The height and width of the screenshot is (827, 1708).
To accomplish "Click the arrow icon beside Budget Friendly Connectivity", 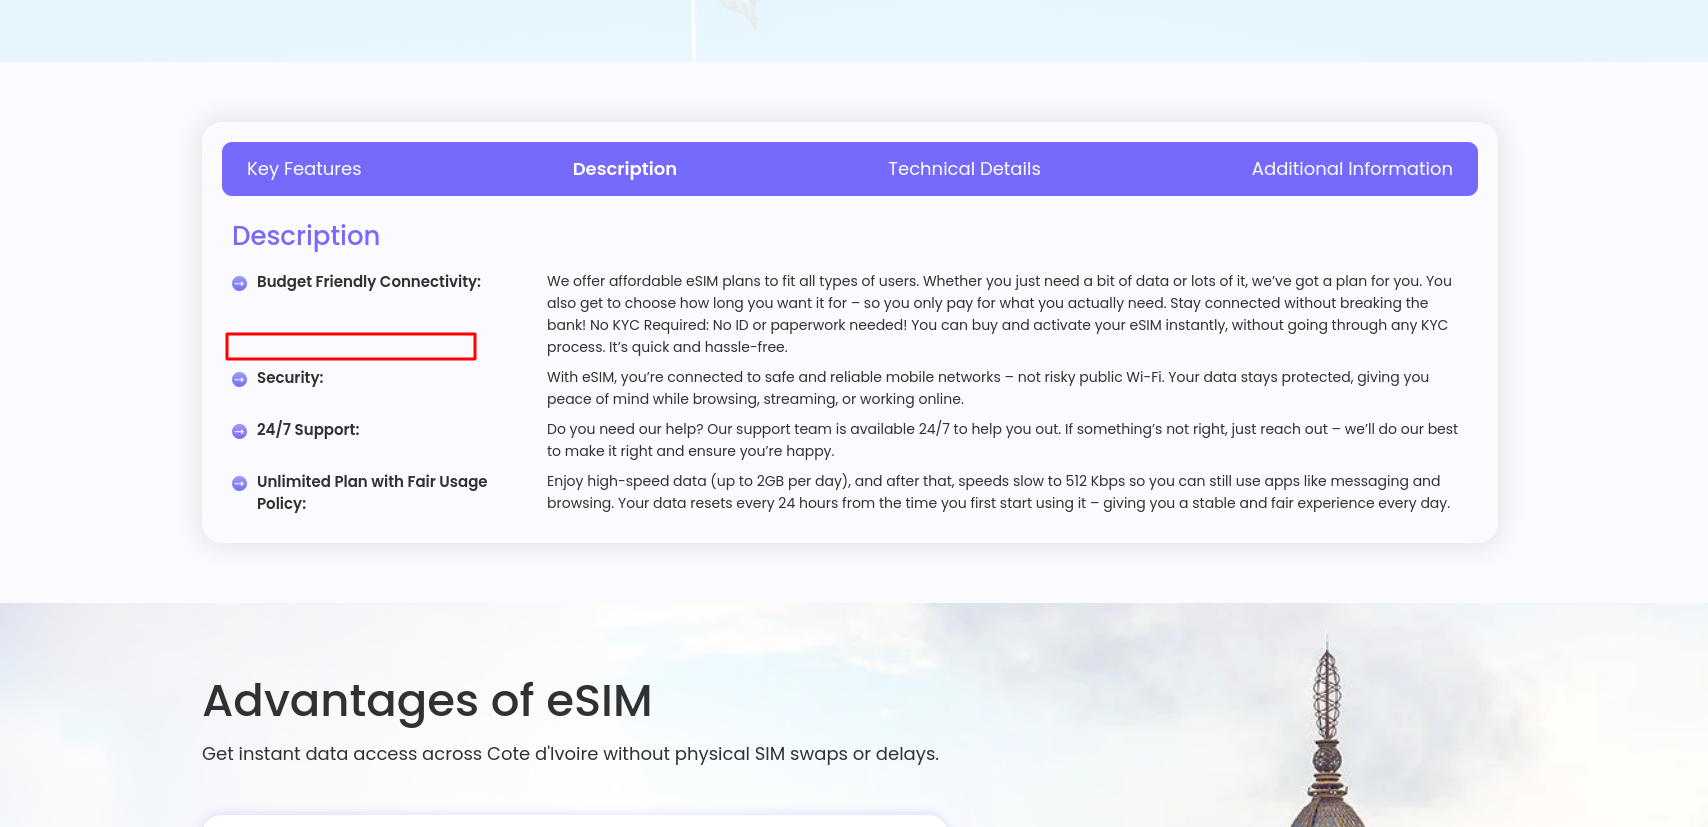I will tap(239, 283).
